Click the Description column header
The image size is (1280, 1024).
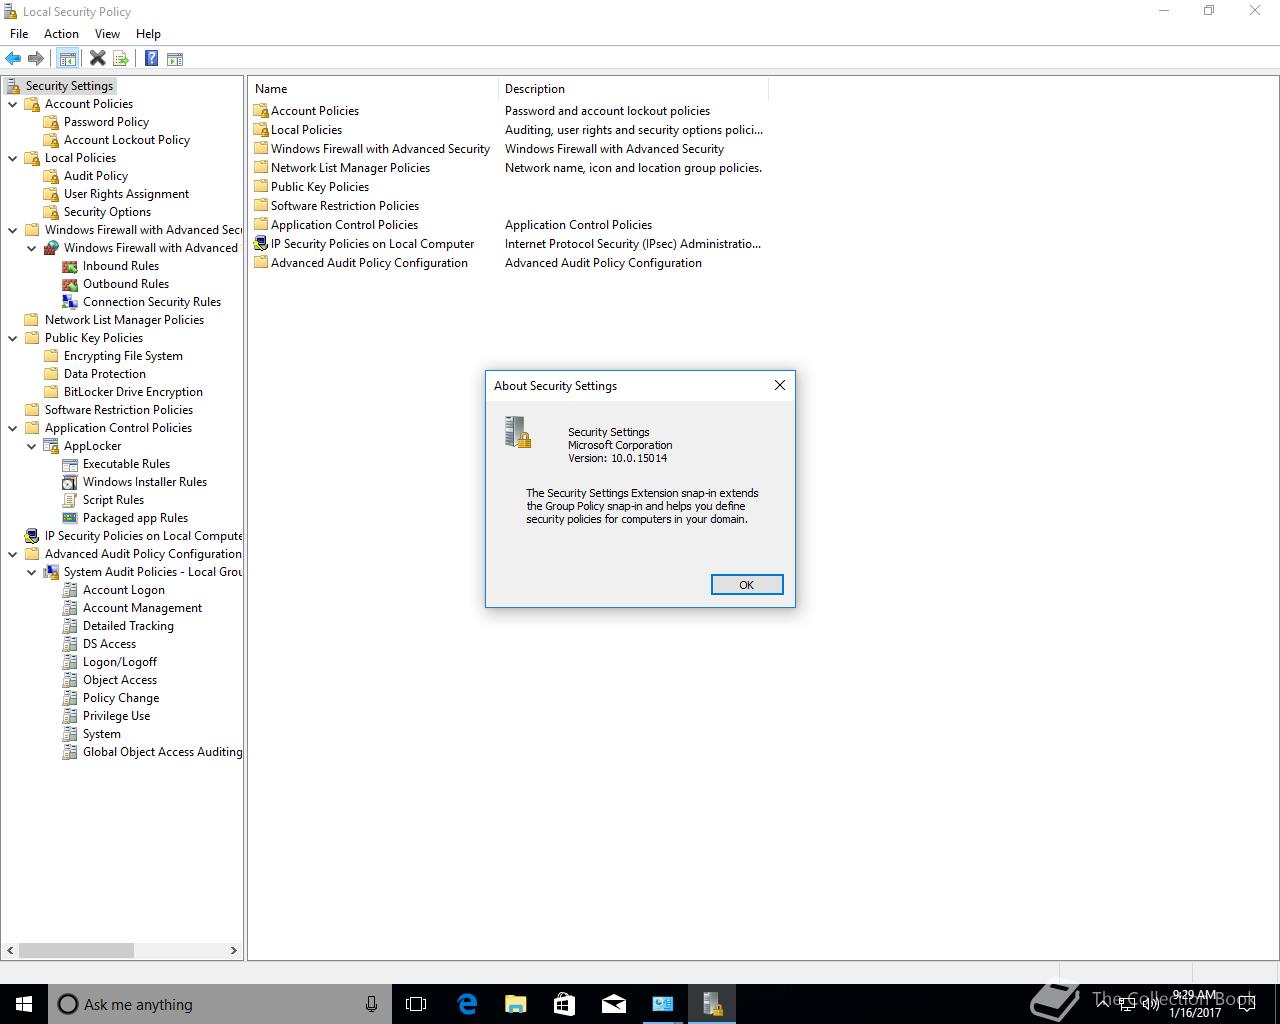[633, 89]
